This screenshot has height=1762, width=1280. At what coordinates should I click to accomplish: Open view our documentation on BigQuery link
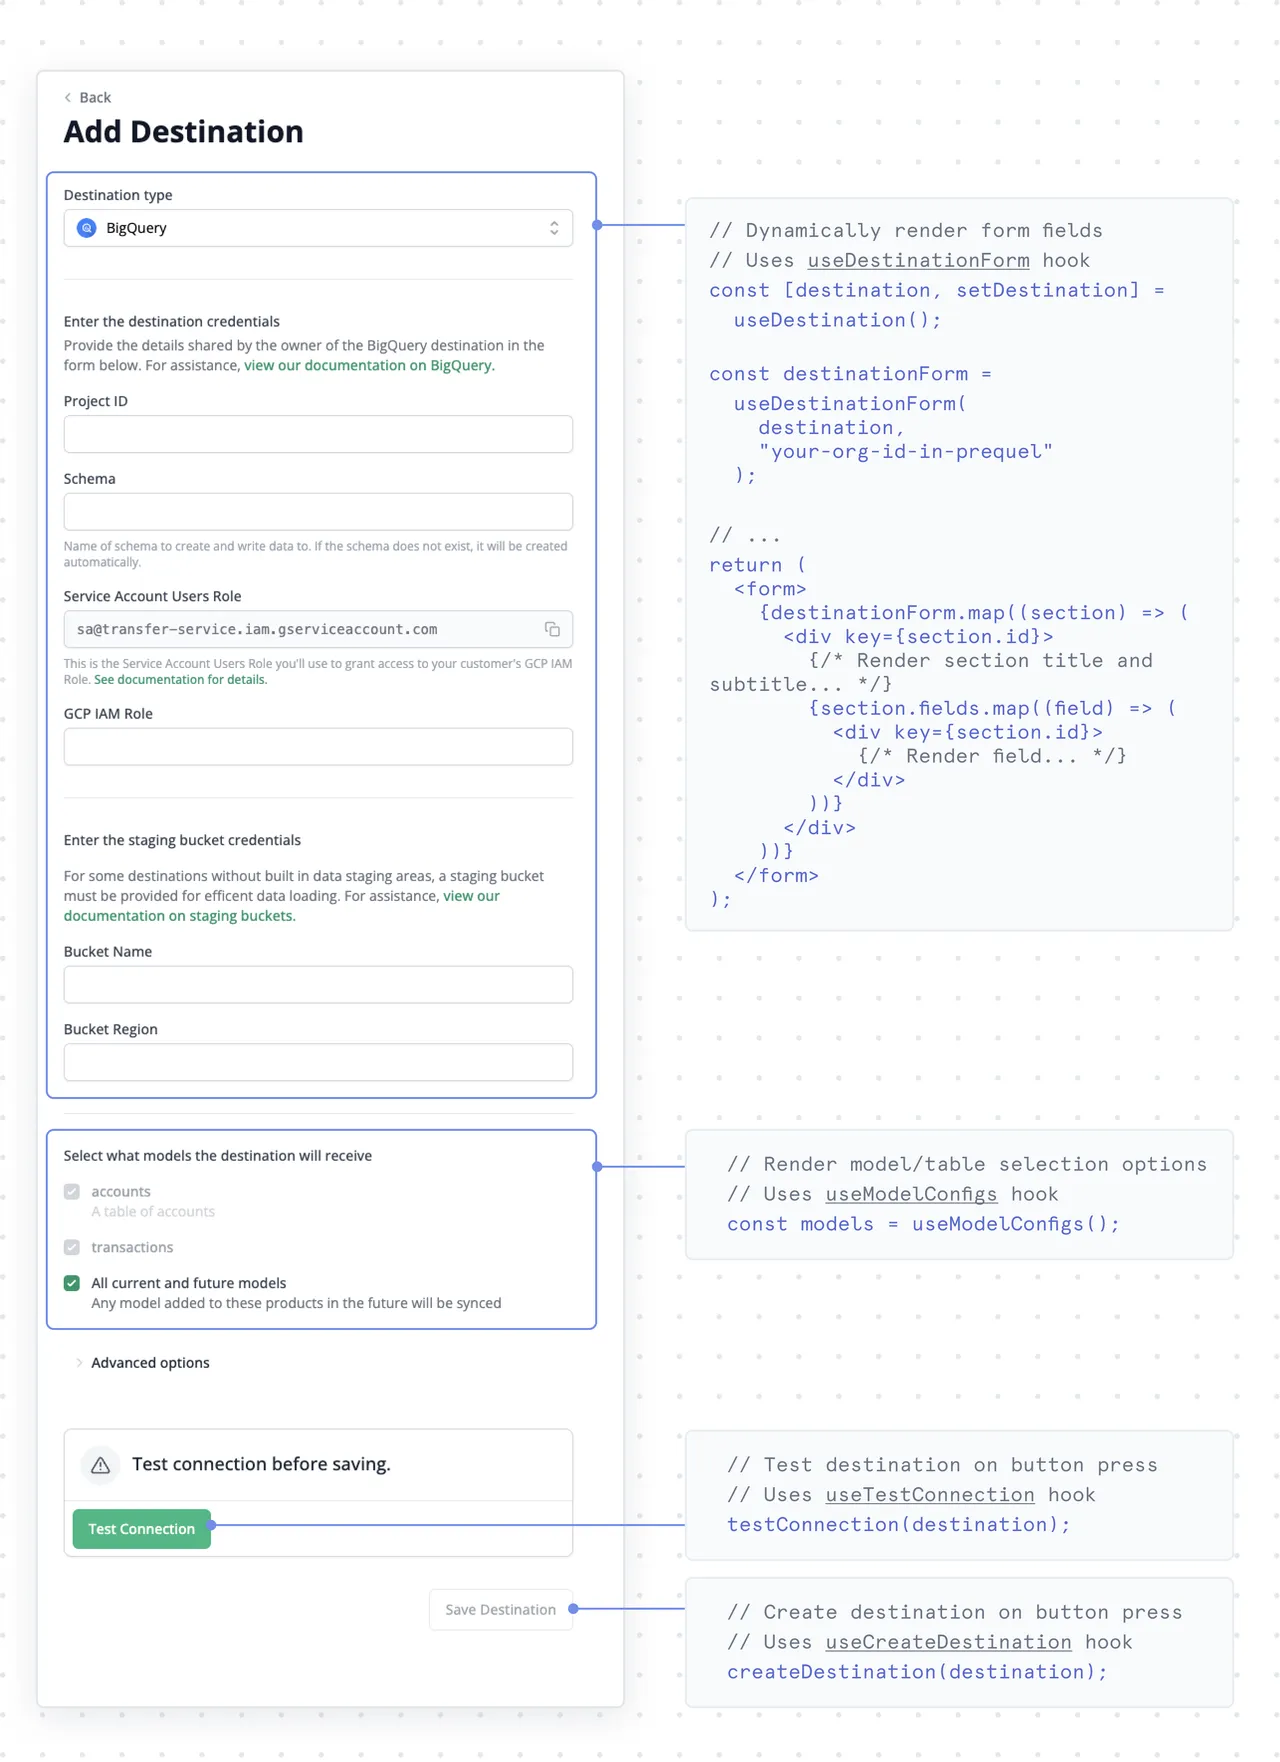369,366
